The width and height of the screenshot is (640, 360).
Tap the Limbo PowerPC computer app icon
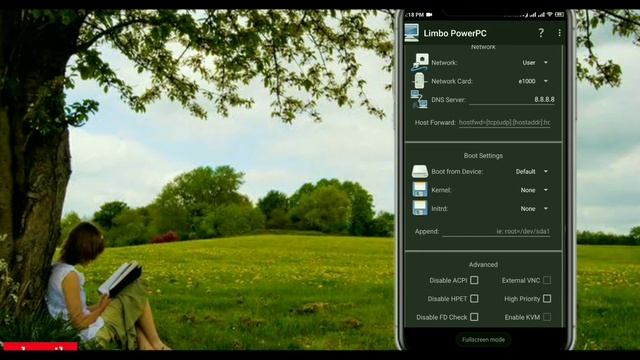tap(411, 33)
